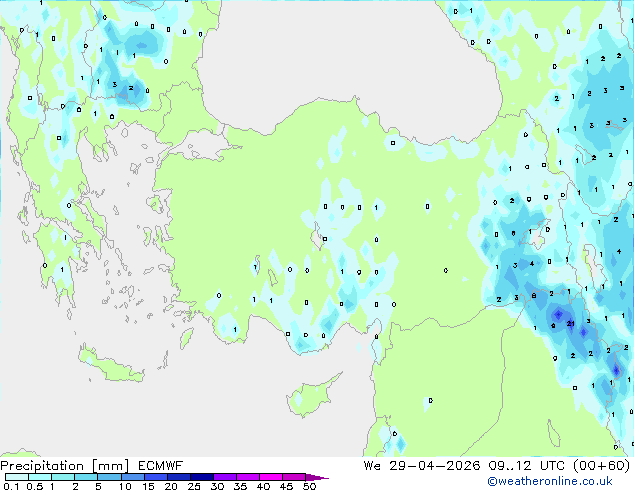Pick the 1–2 mm legend swatch

[63, 477]
